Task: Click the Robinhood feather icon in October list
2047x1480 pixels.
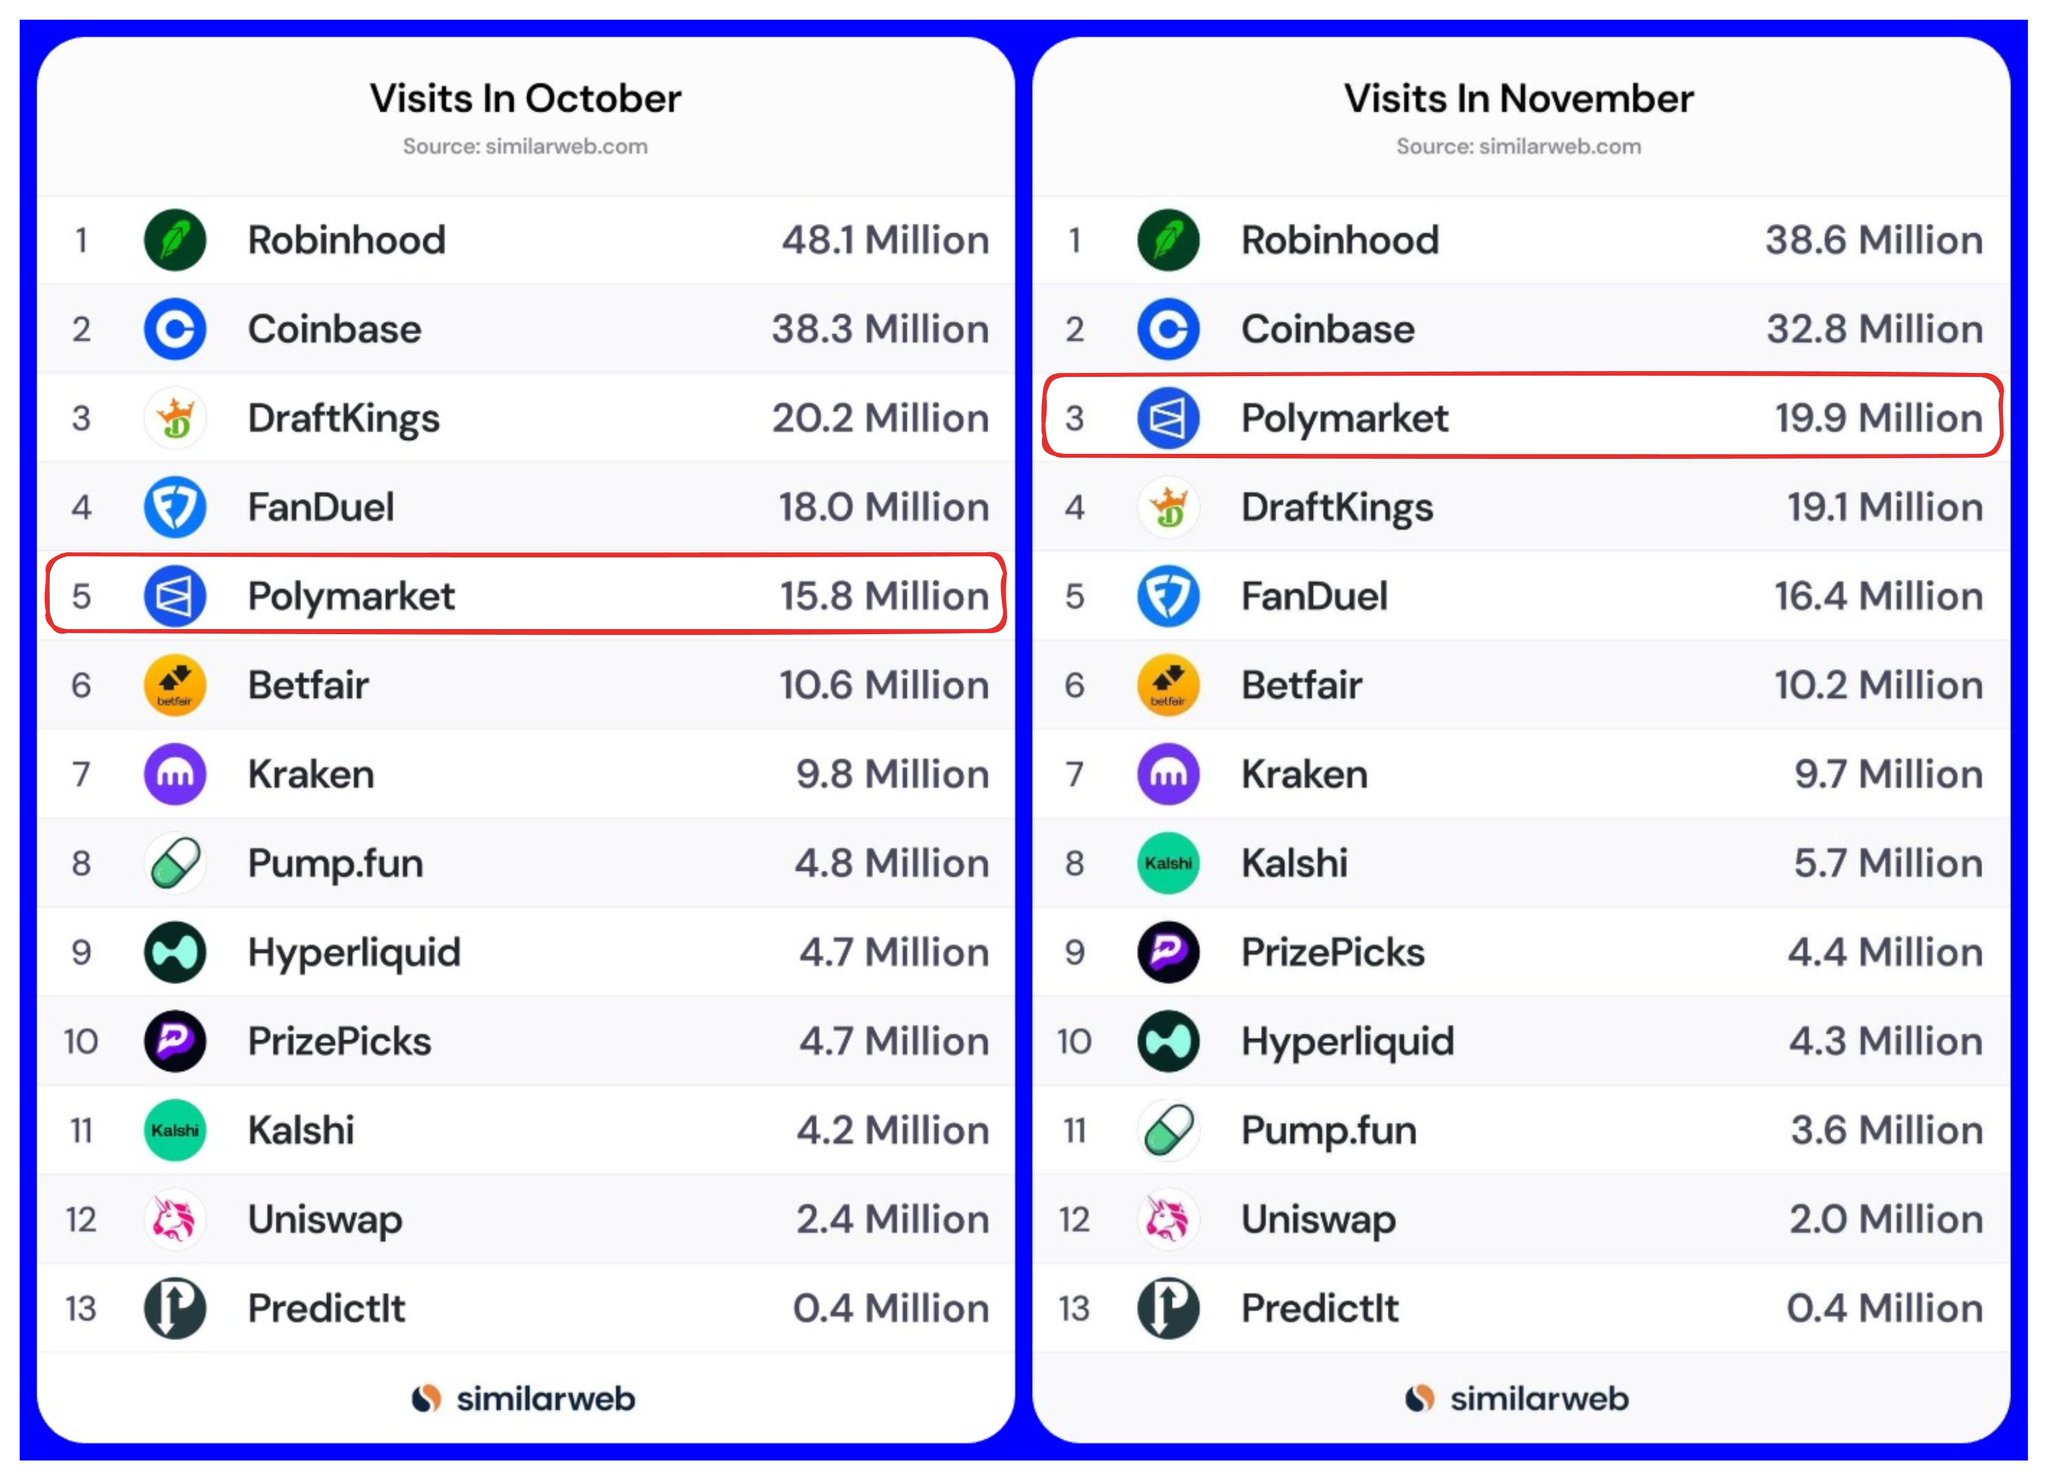Action: point(175,240)
